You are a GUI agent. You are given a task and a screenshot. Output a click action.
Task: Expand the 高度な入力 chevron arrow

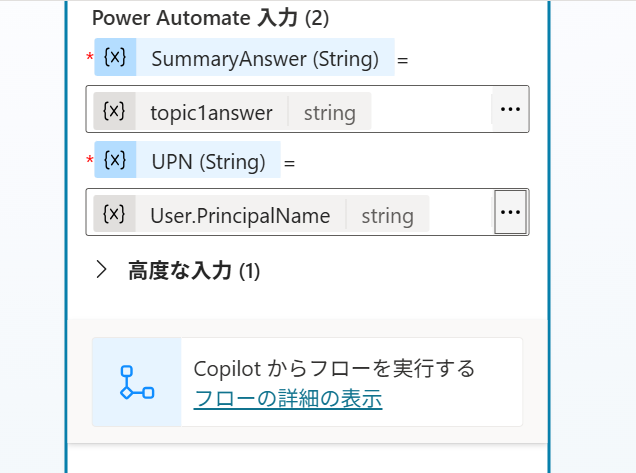pos(100,270)
